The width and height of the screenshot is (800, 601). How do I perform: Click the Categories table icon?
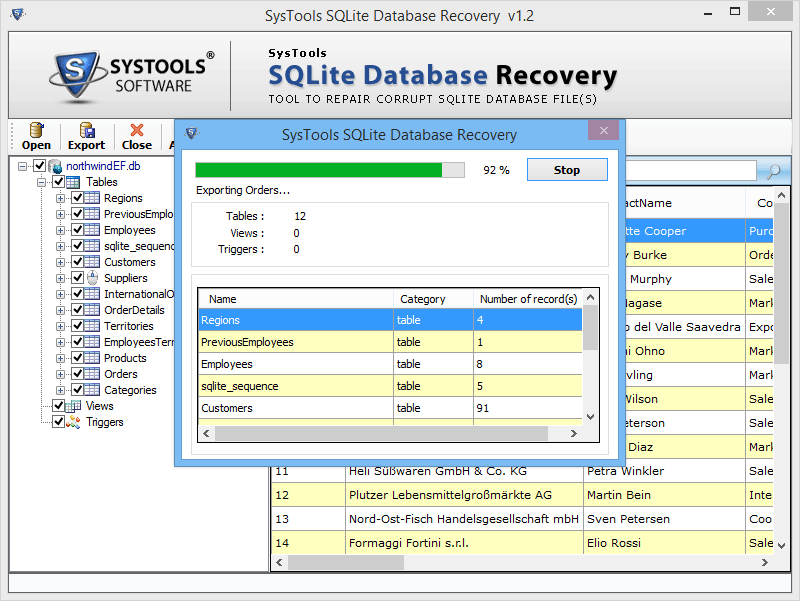click(x=92, y=390)
